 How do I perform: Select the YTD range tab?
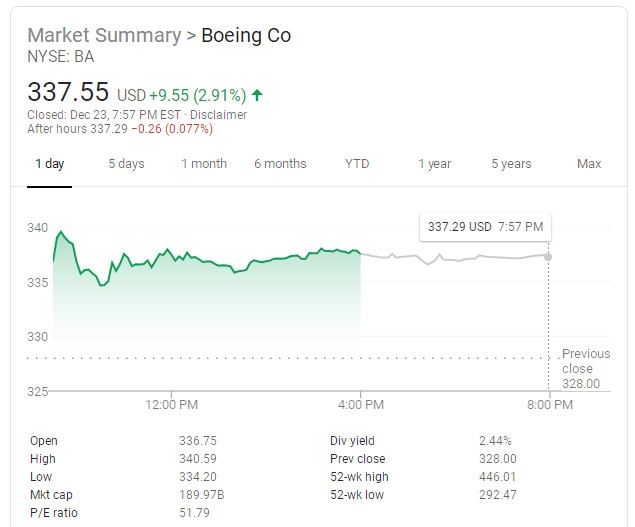tap(357, 164)
